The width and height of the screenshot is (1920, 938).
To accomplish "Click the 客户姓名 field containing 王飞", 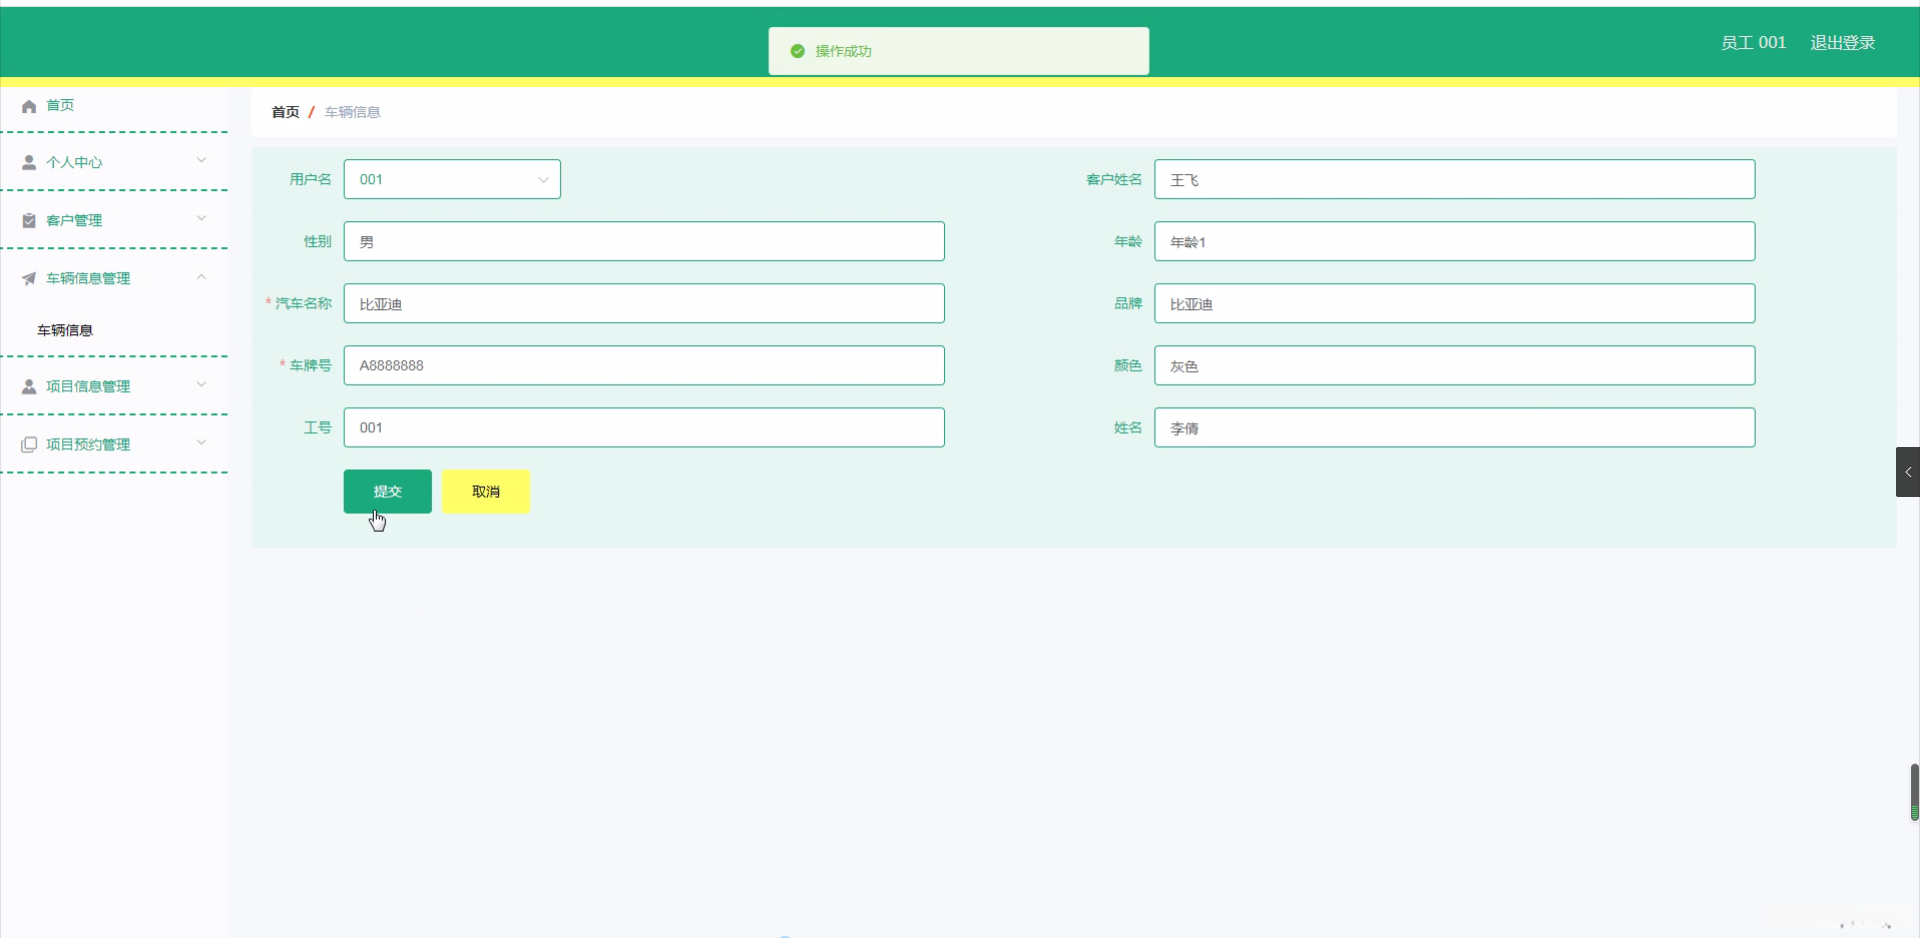I will (1454, 179).
